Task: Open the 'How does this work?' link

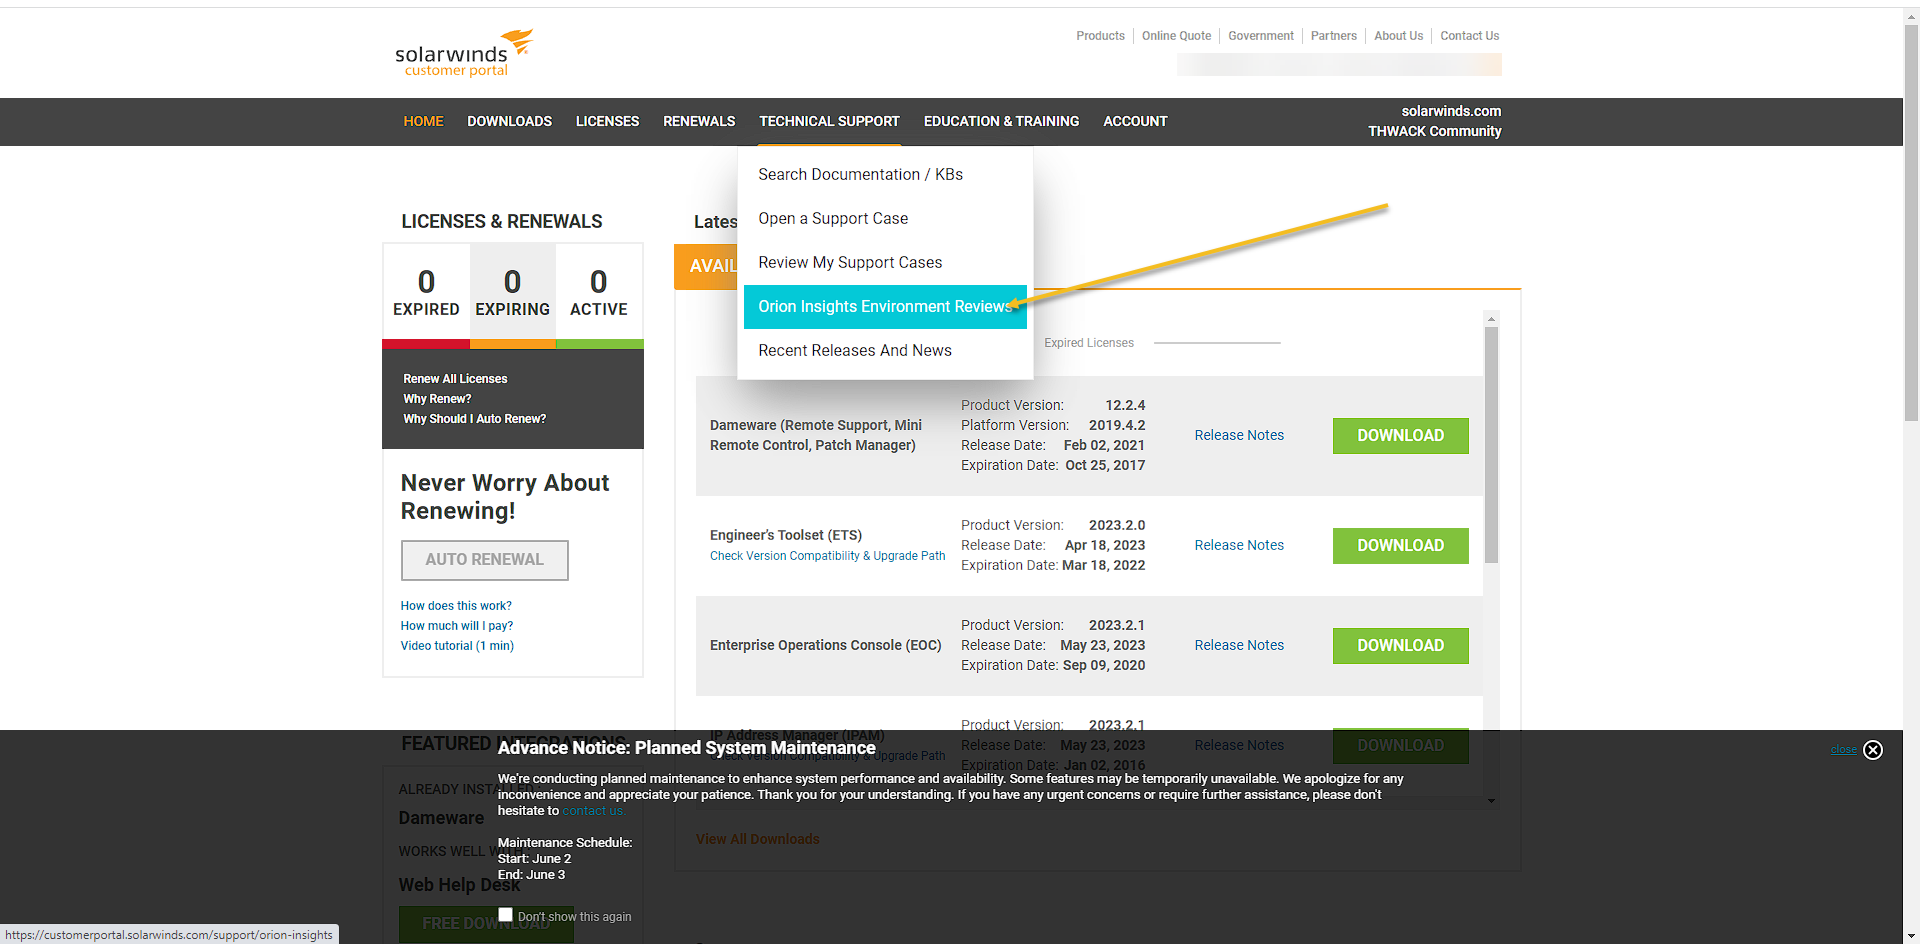Action: click(x=456, y=606)
